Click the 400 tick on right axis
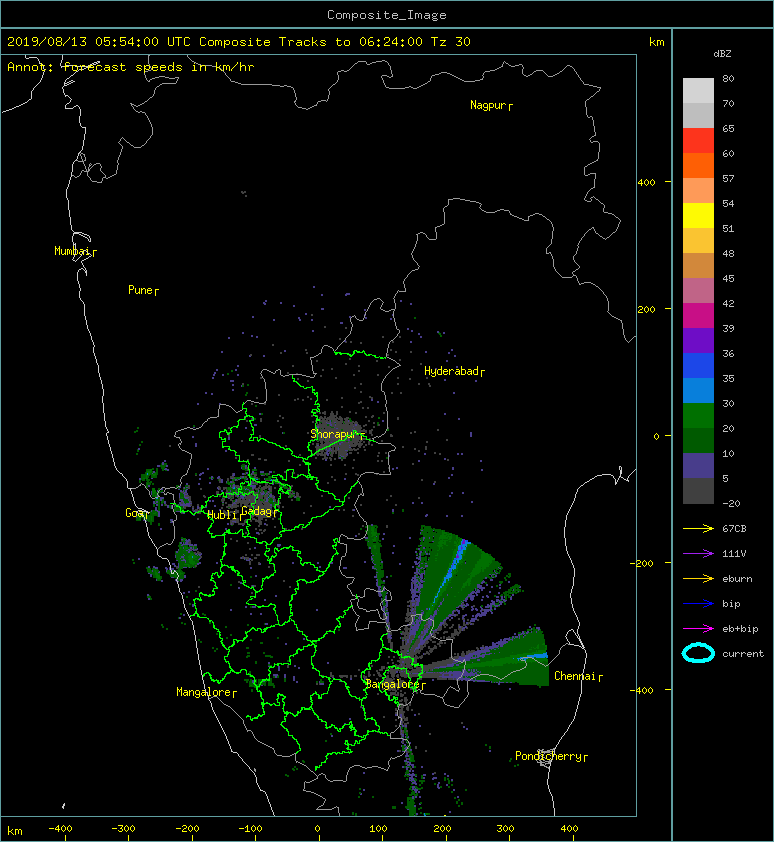Screen dimensions: 774x842 647,183
